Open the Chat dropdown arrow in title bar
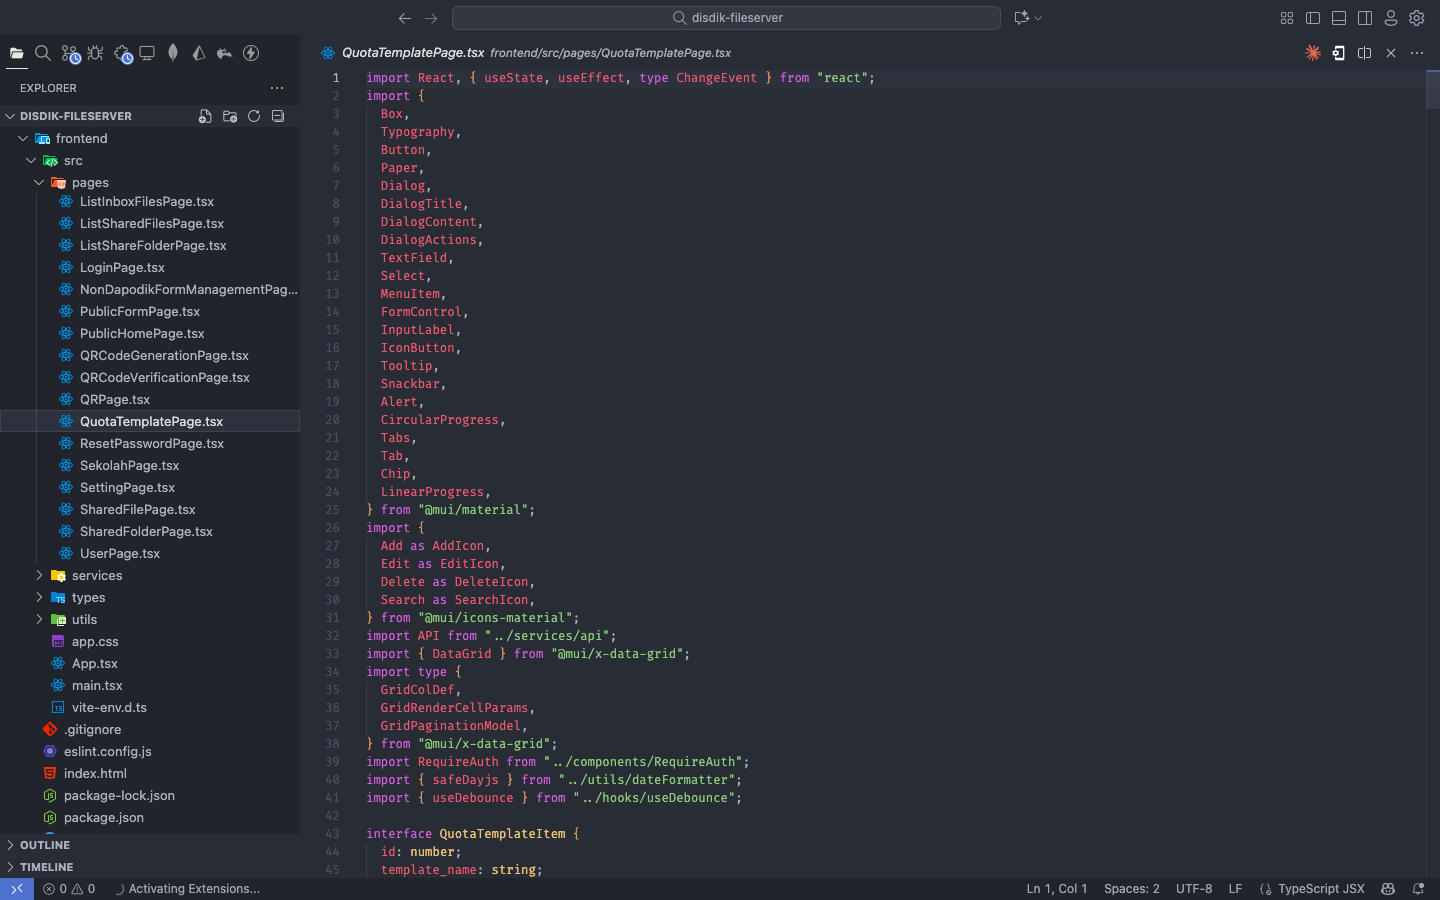This screenshot has width=1440, height=900. click(x=1038, y=18)
